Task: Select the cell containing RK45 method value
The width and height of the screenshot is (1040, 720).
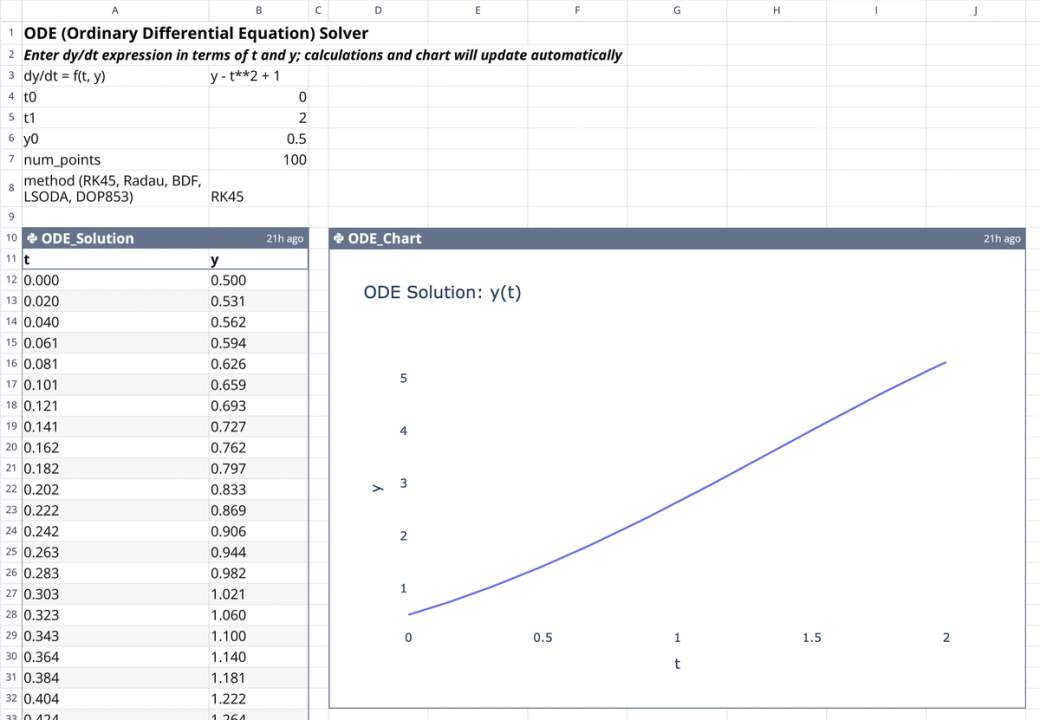Action: point(258,196)
